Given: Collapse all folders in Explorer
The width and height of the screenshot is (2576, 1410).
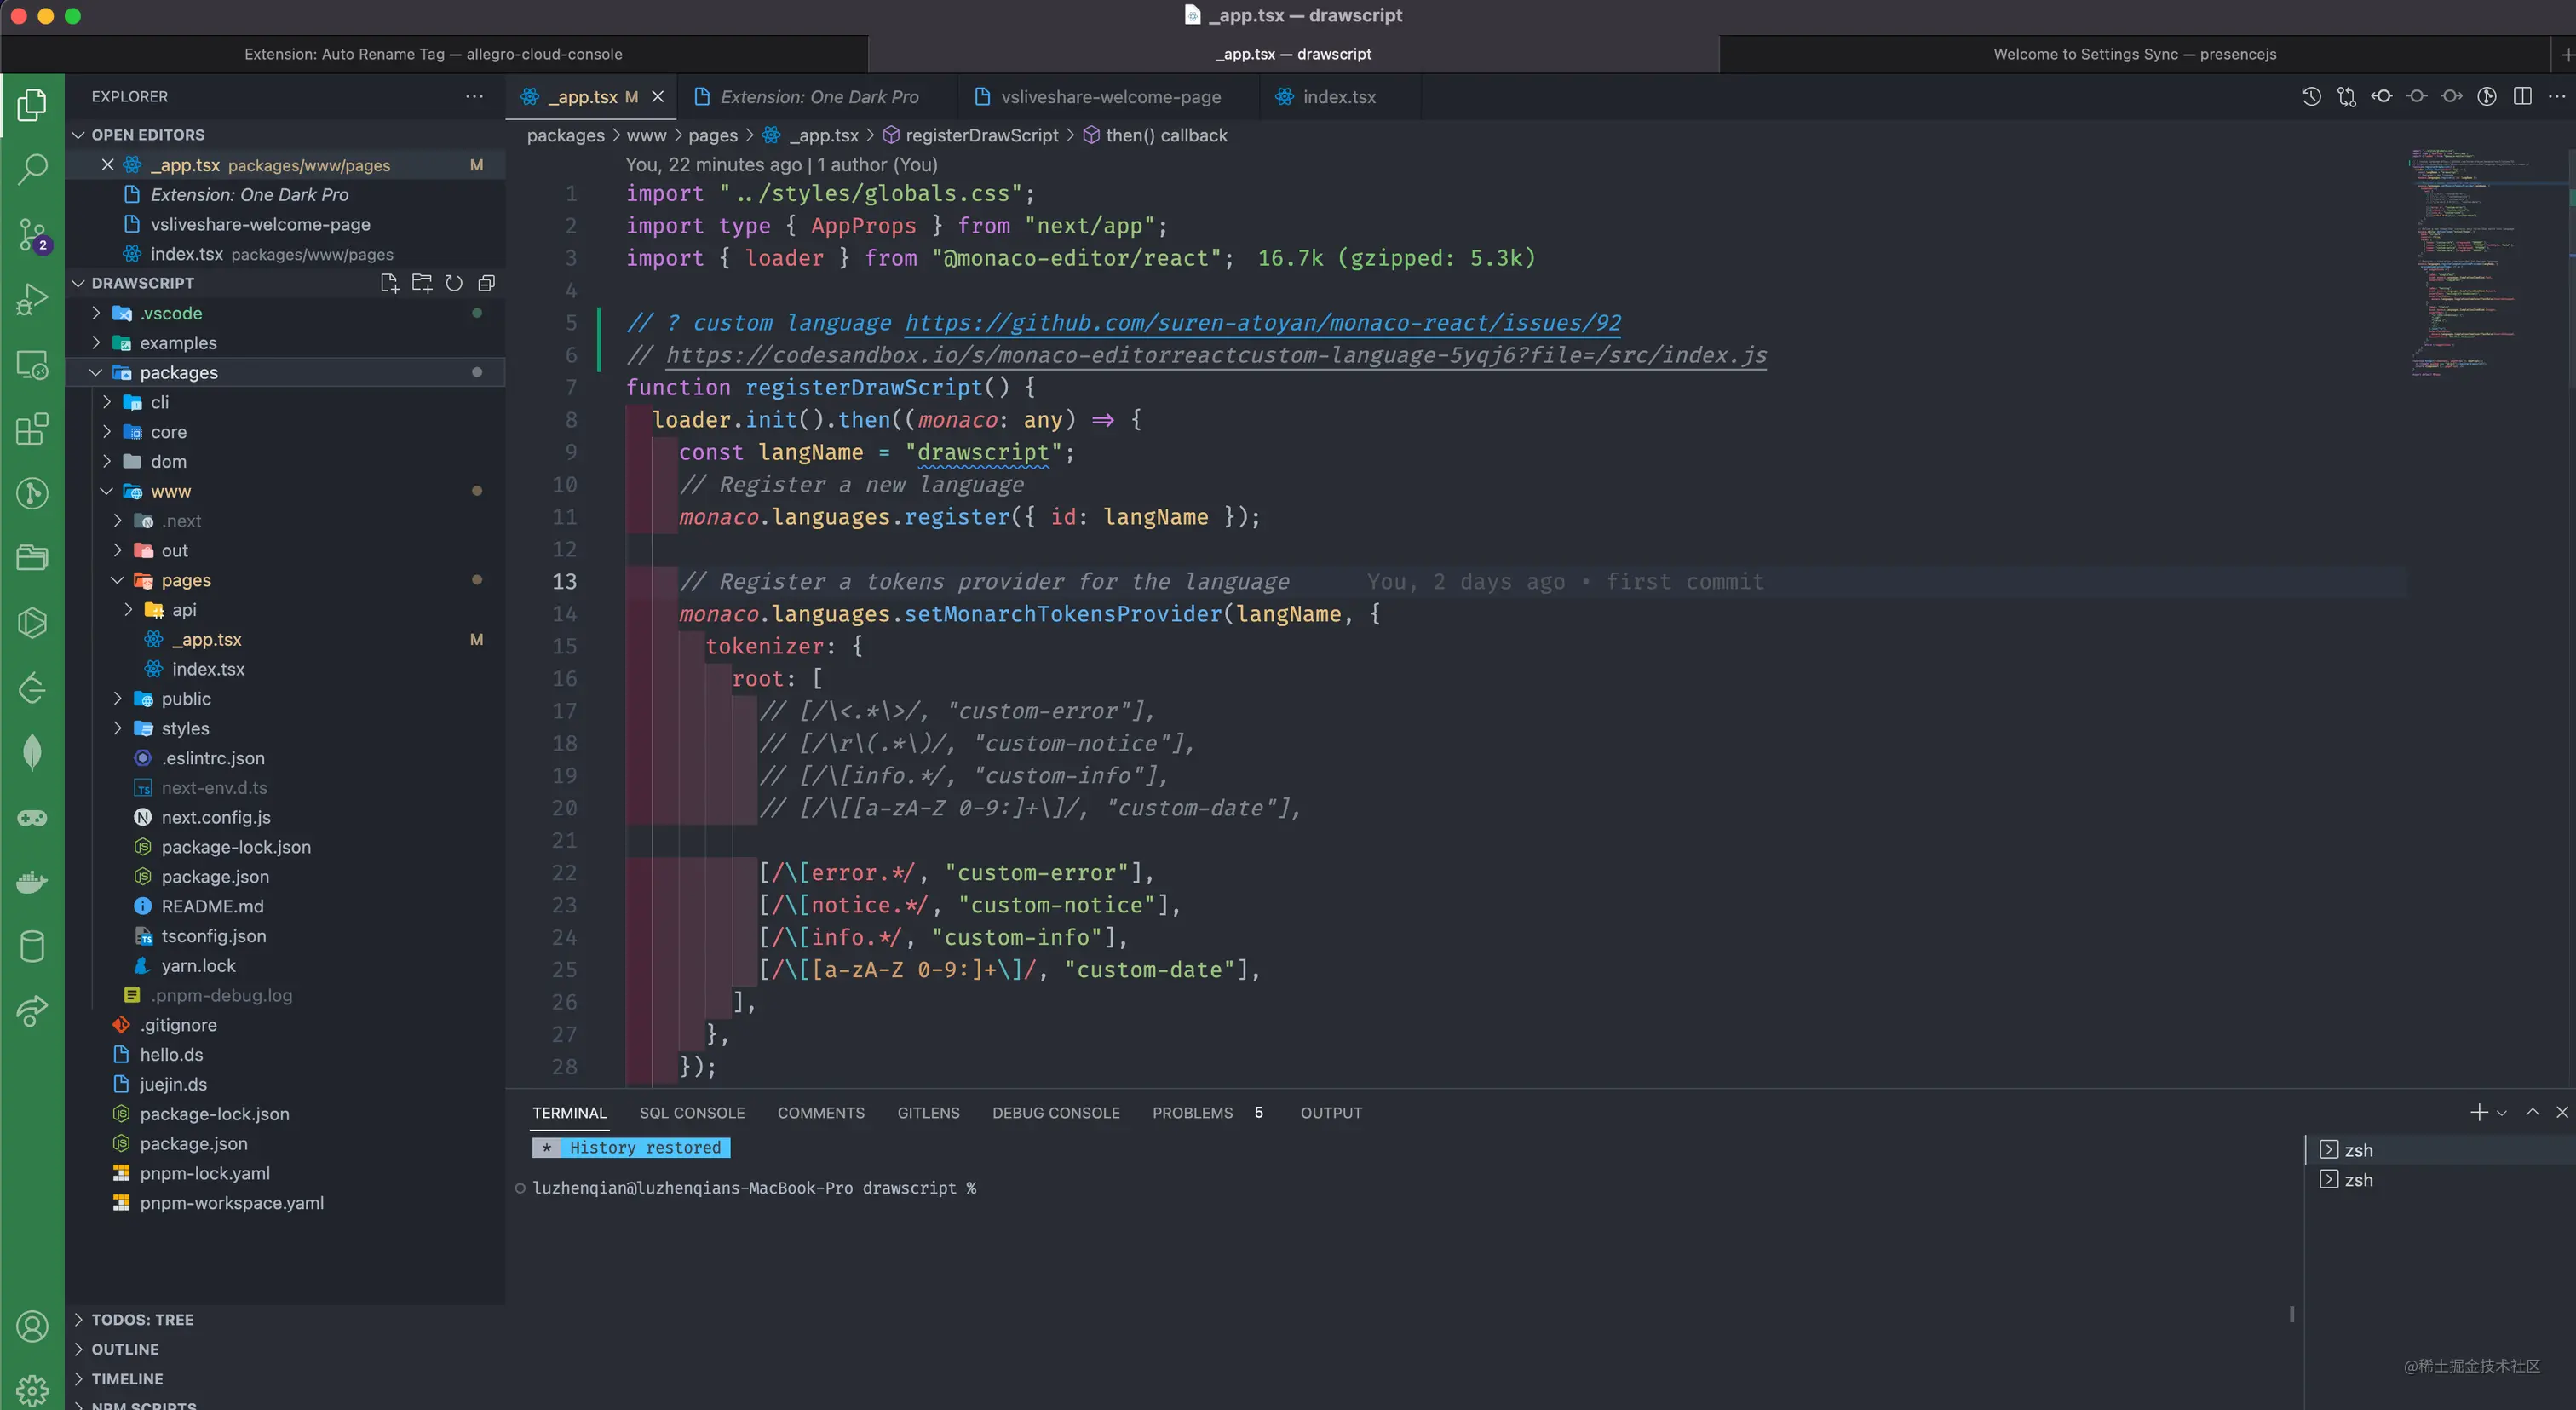Looking at the screenshot, I should [x=487, y=283].
